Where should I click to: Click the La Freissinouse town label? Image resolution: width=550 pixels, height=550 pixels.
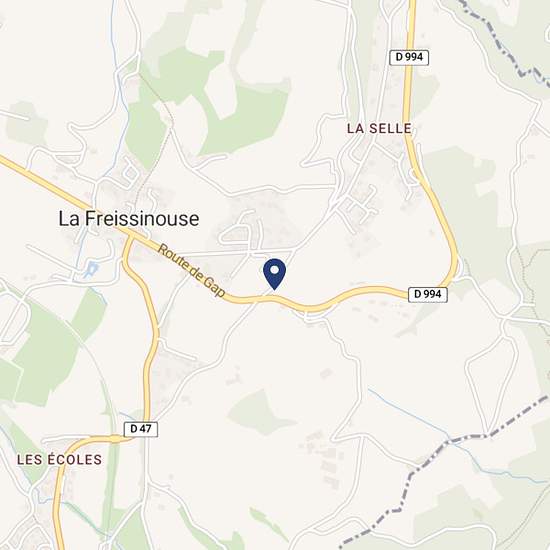129,219
